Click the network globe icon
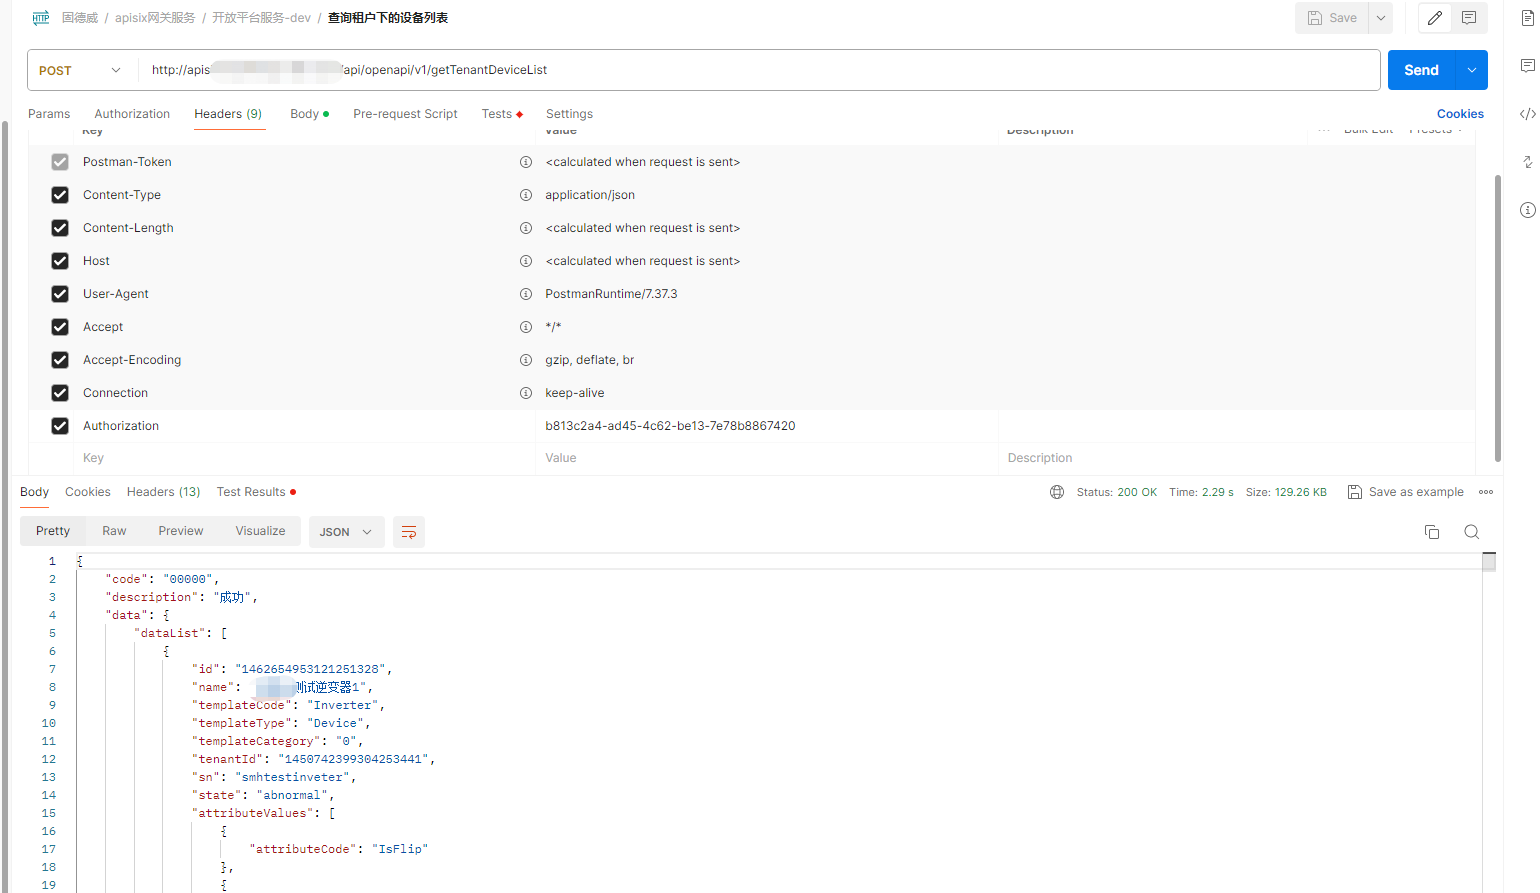The image size is (1540, 893). 1057,492
